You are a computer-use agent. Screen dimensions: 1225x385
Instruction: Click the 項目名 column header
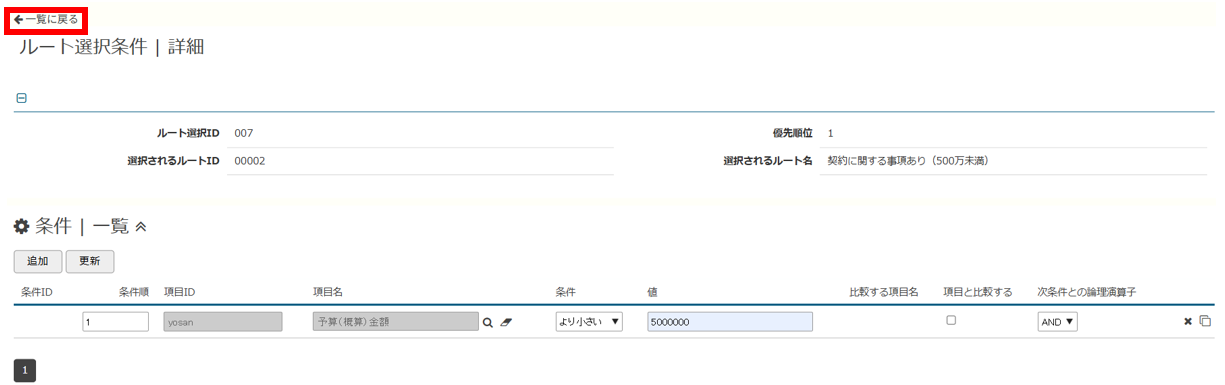328,292
